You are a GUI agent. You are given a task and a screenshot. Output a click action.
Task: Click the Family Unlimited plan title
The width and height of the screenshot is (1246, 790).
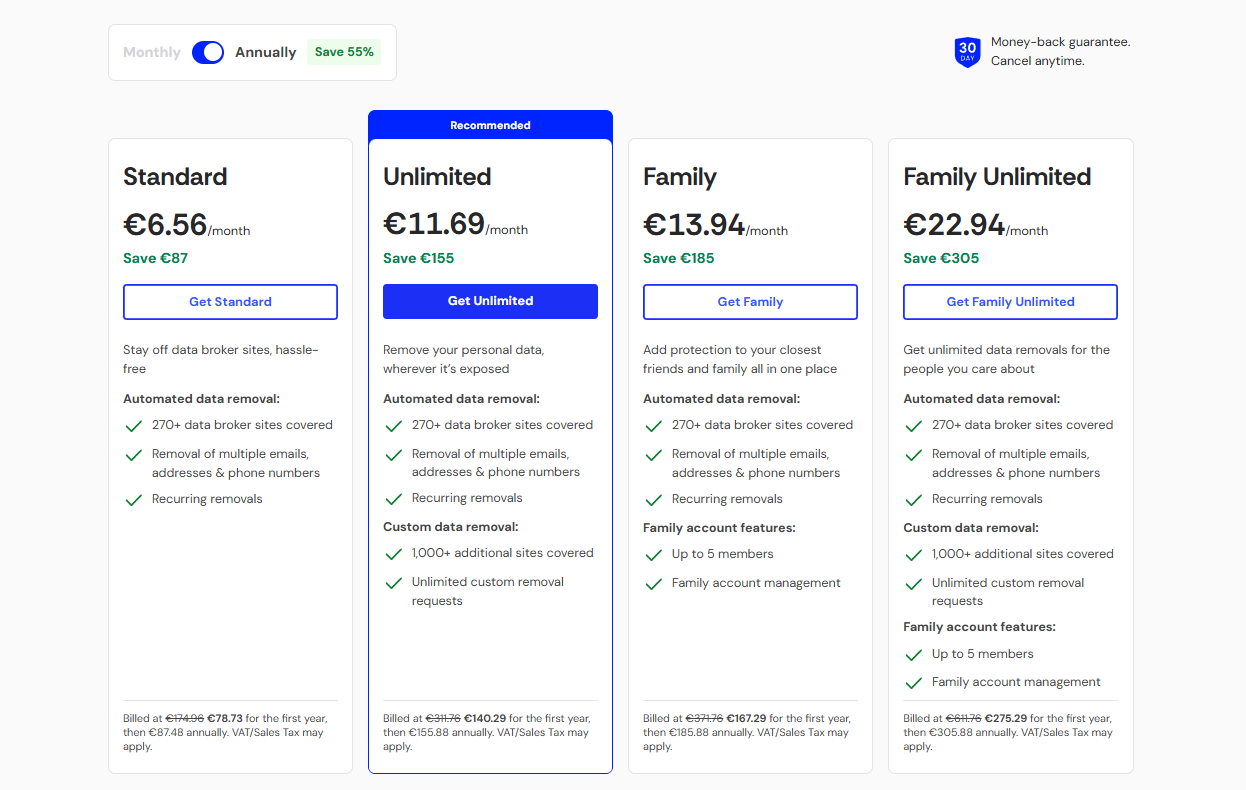[x=996, y=177]
